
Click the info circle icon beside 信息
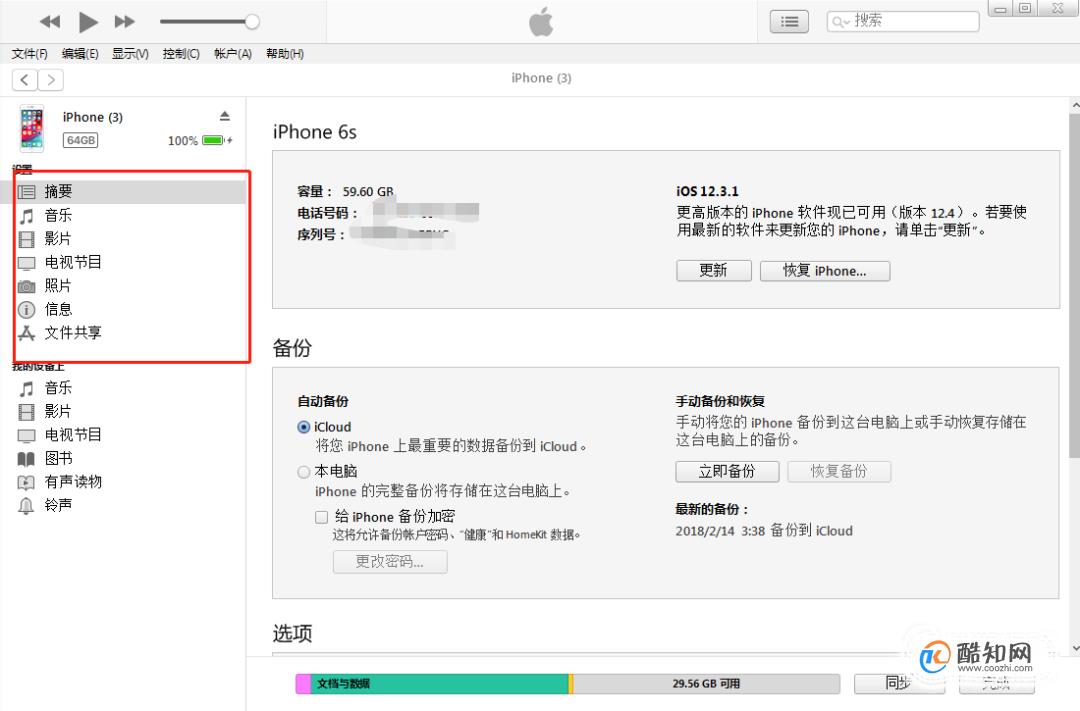(x=26, y=310)
